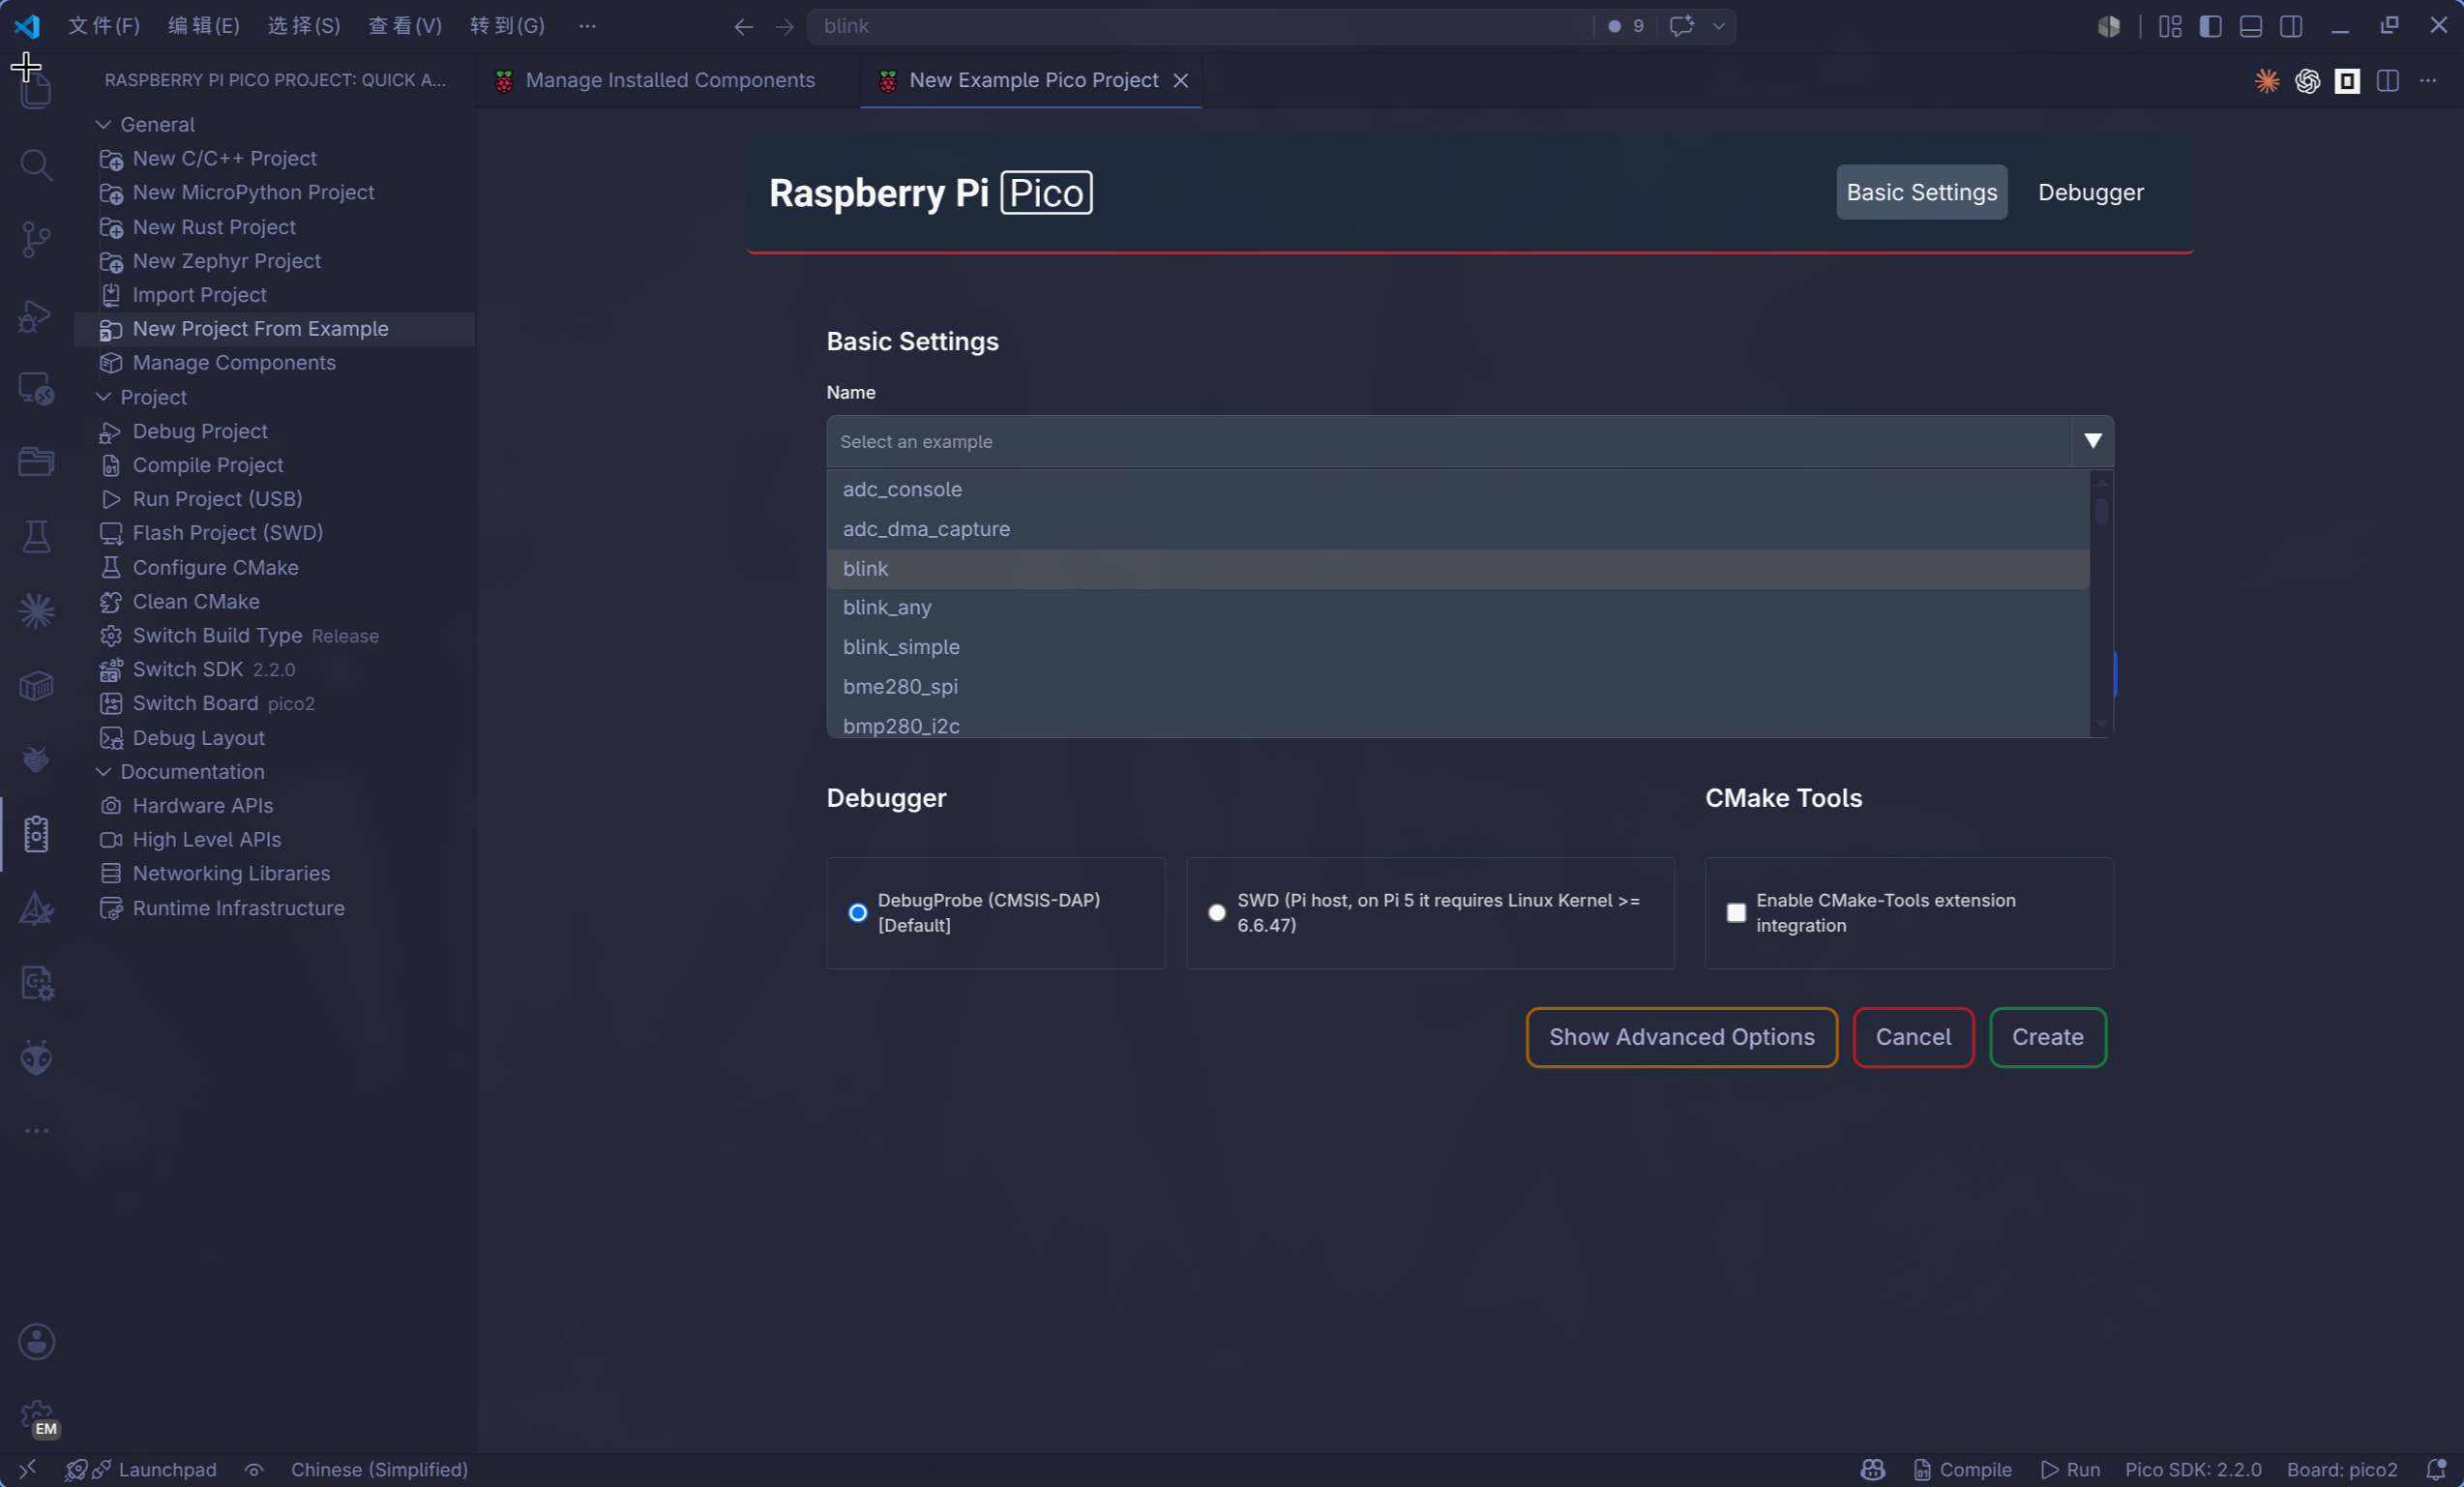Image resolution: width=2464 pixels, height=1487 pixels.
Task: Toggle the bottom panel layout icon
Action: [x=2251, y=26]
